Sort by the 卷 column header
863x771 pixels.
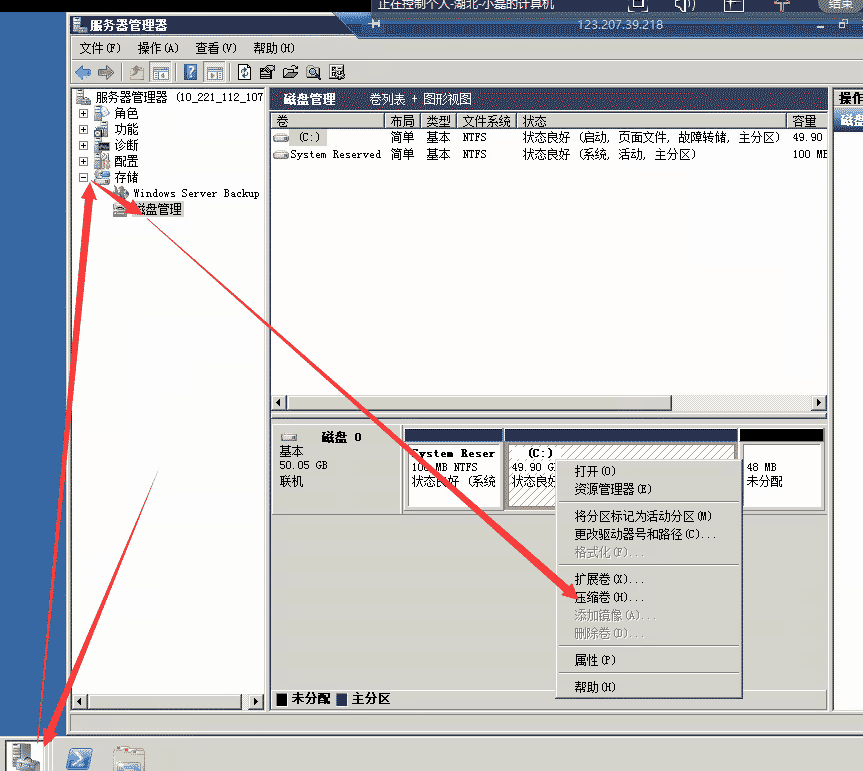(328, 121)
